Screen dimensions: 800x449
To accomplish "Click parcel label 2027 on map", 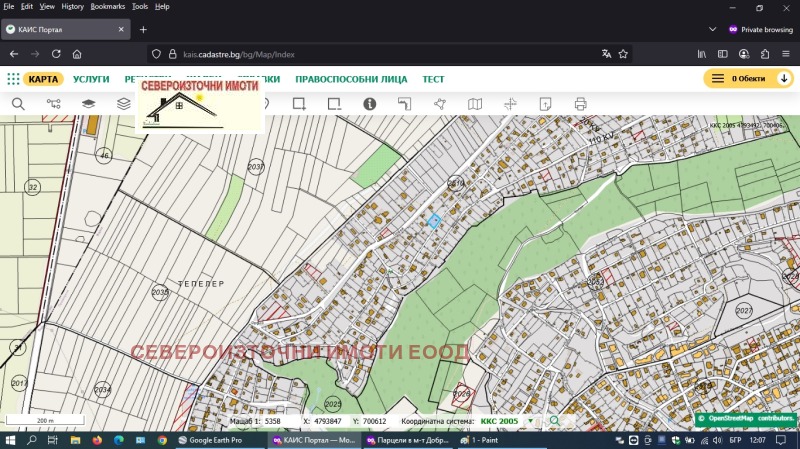I will tap(744, 310).
